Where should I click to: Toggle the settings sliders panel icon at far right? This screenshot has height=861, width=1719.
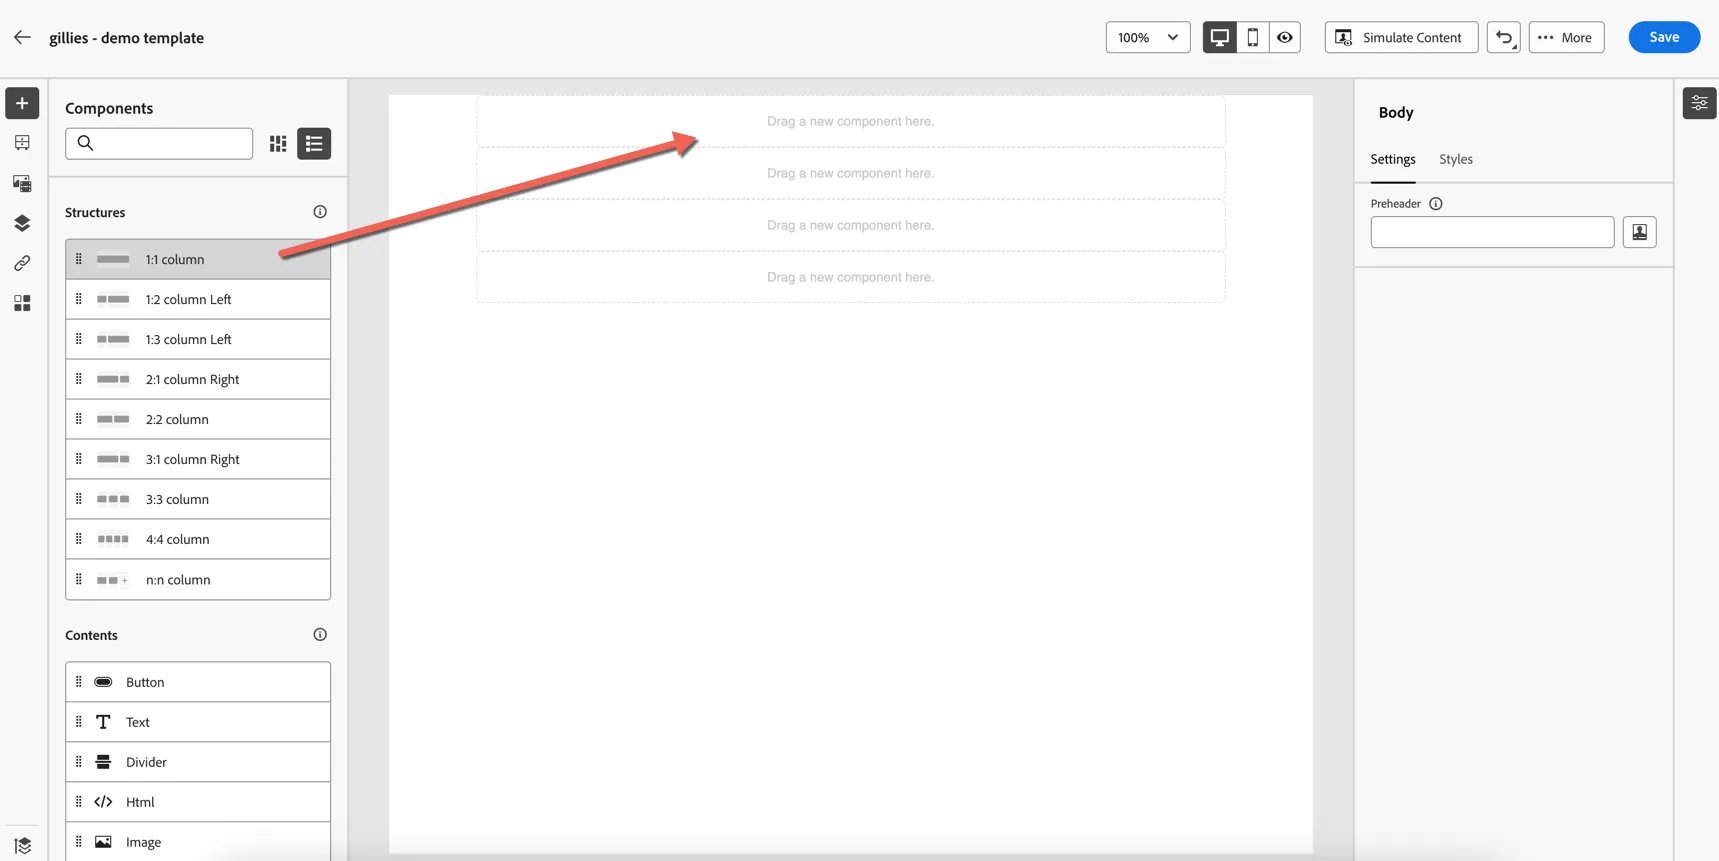point(1700,103)
